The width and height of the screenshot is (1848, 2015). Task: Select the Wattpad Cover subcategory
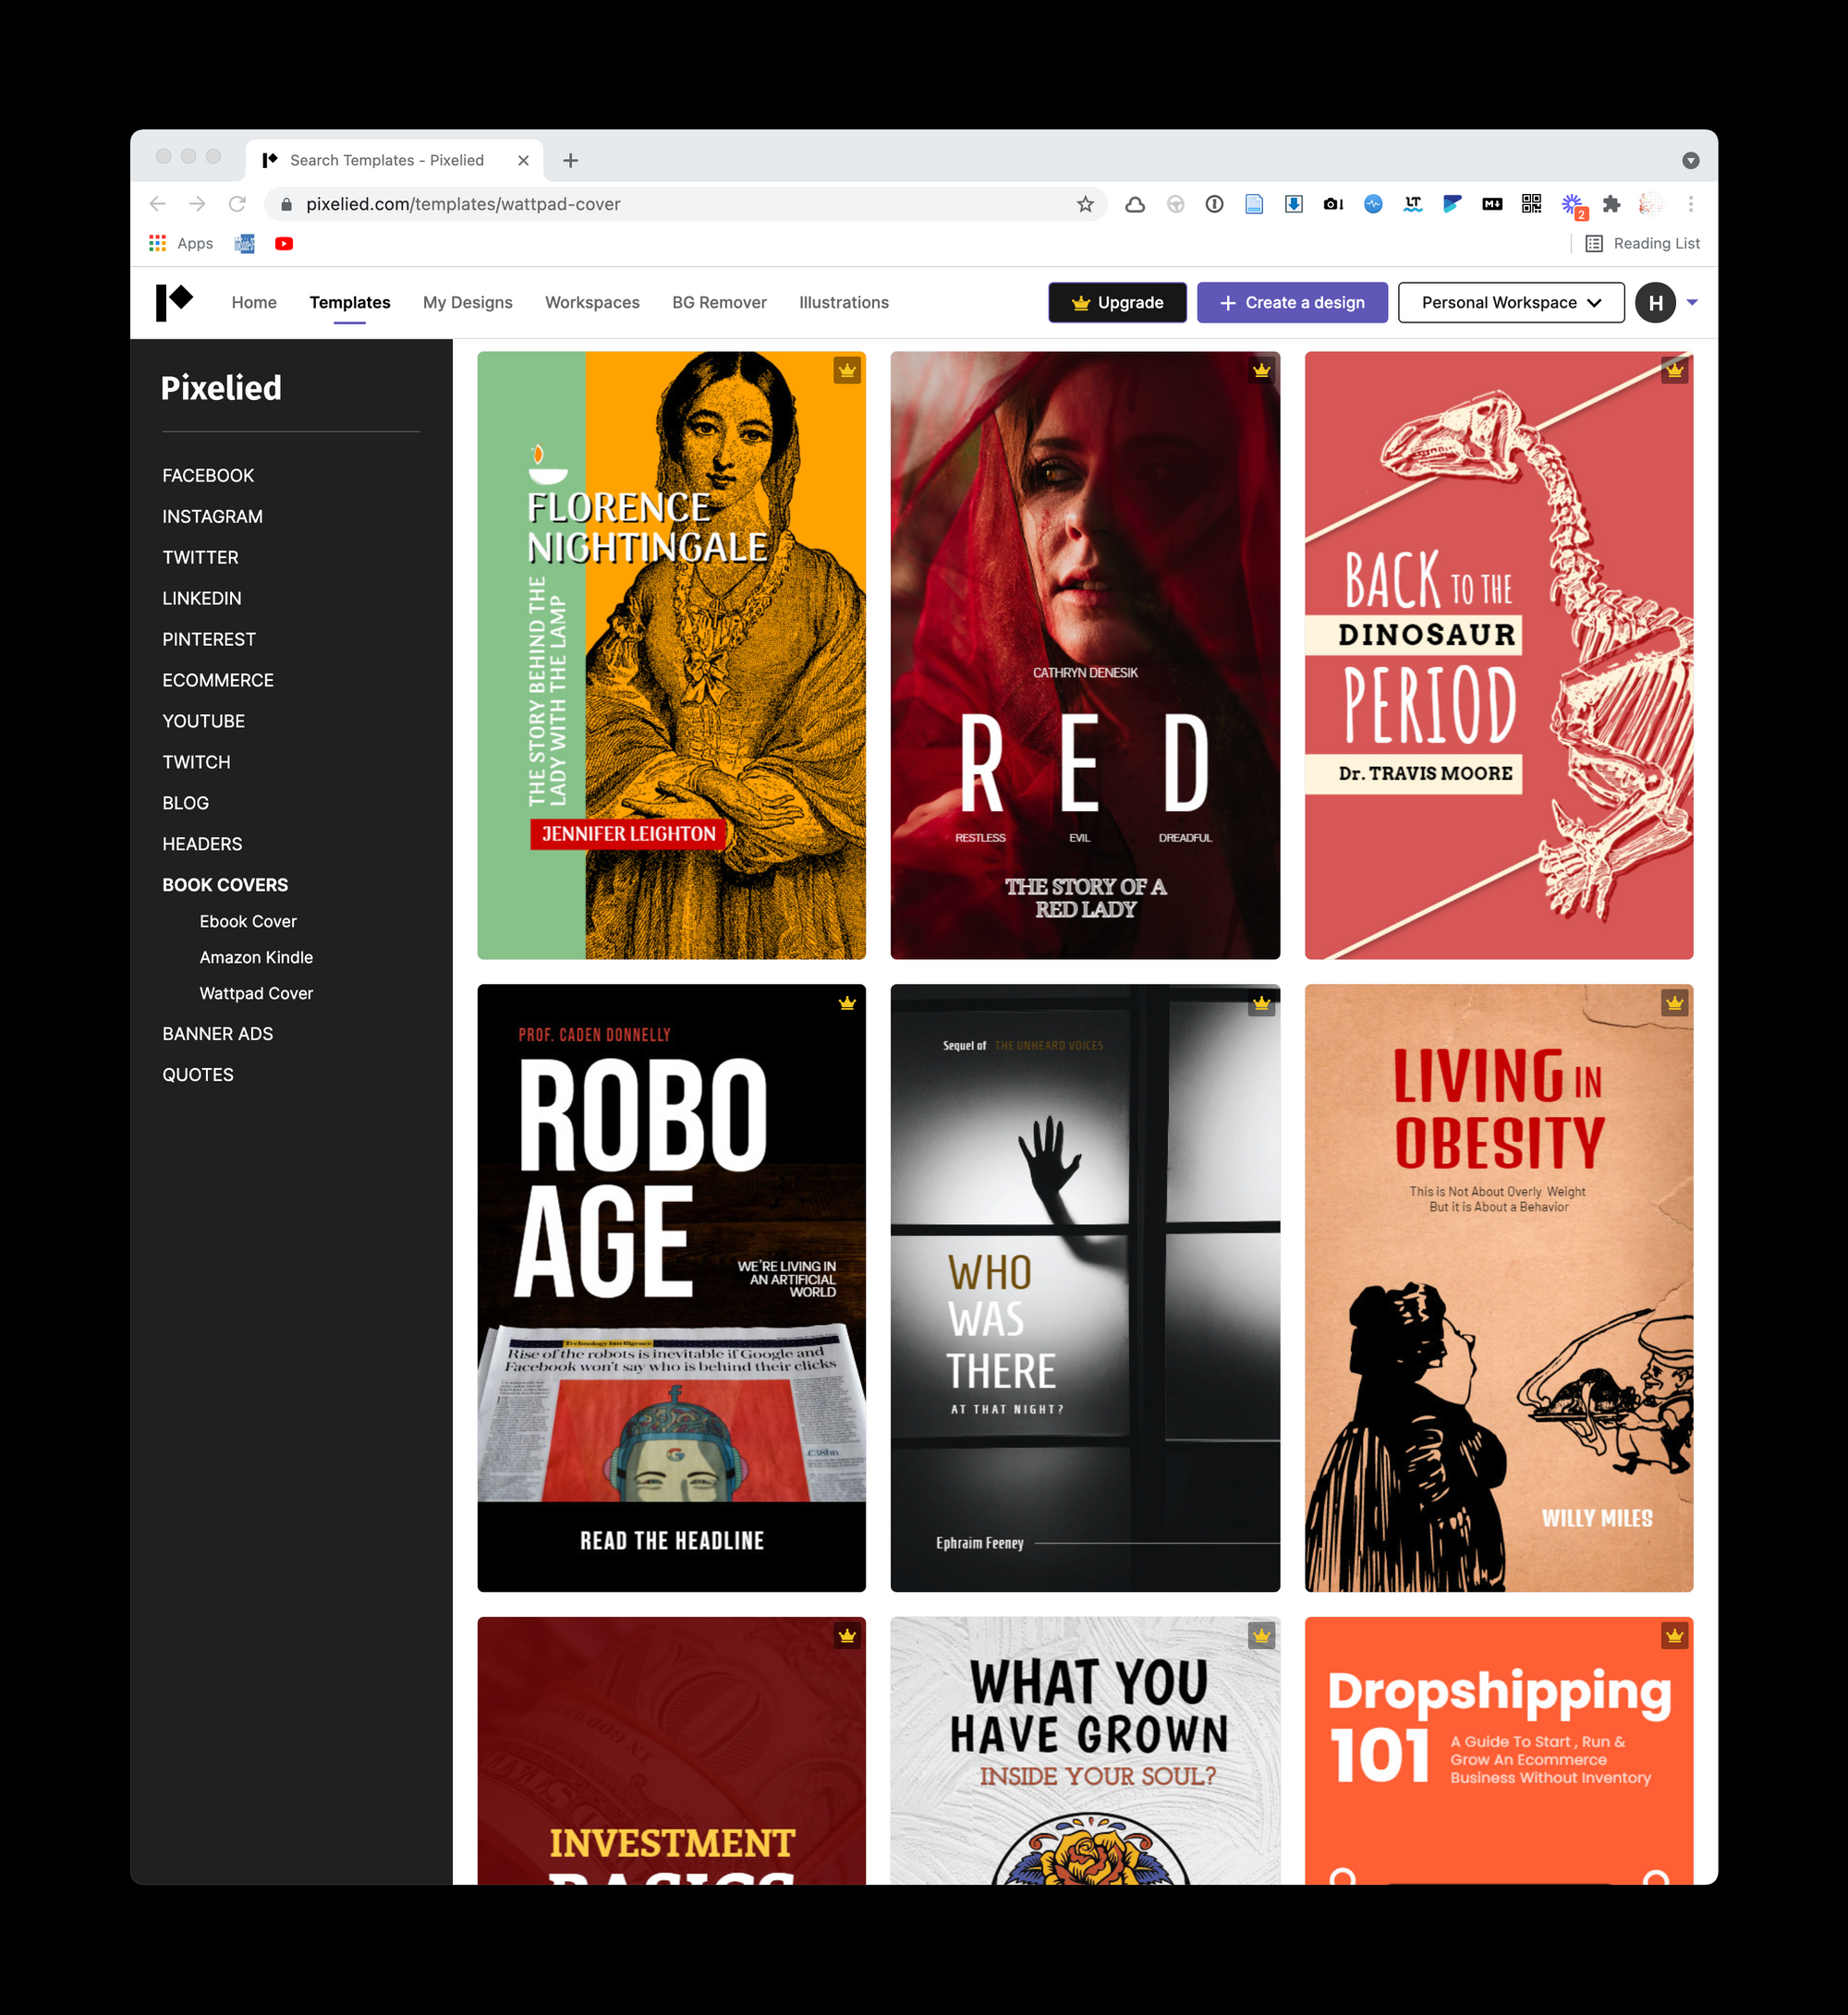click(256, 993)
